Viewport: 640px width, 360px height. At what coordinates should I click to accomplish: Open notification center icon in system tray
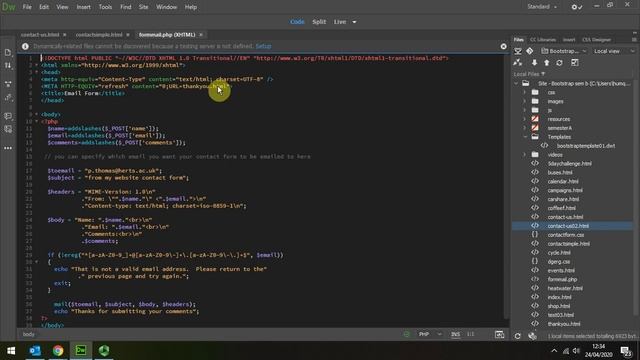626,351
